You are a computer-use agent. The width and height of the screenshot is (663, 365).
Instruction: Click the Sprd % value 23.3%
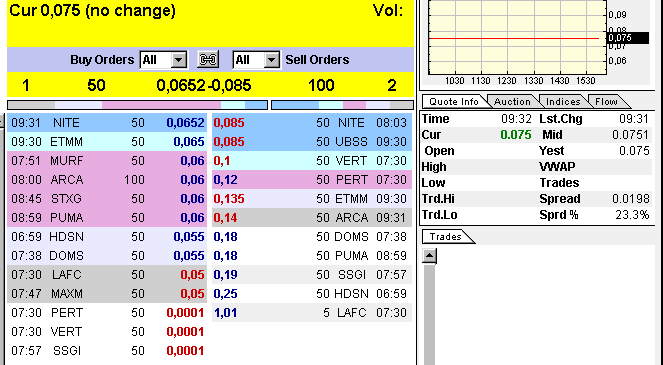632,215
